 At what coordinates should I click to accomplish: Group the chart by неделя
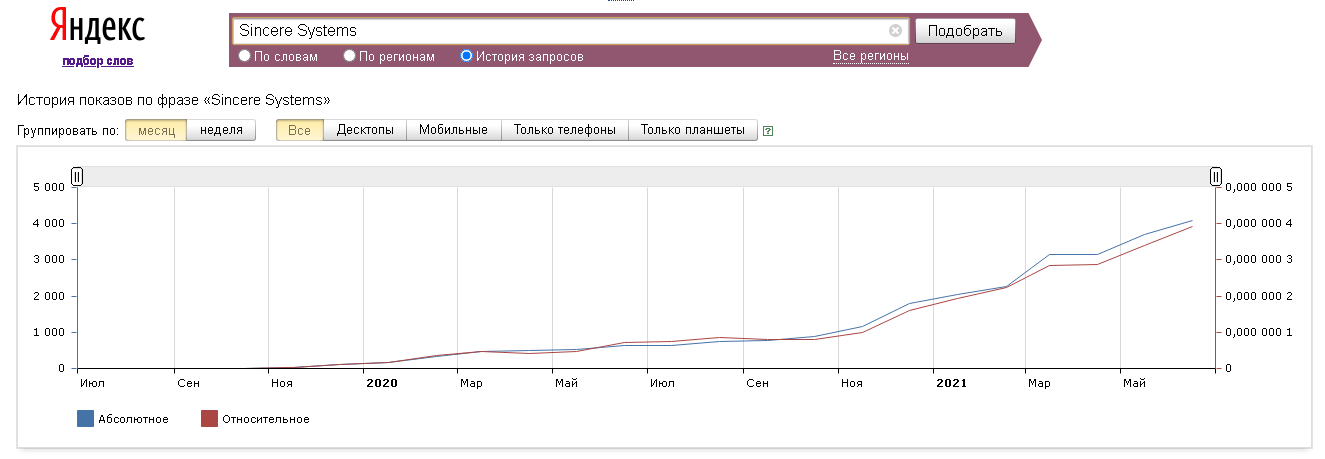[221, 130]
